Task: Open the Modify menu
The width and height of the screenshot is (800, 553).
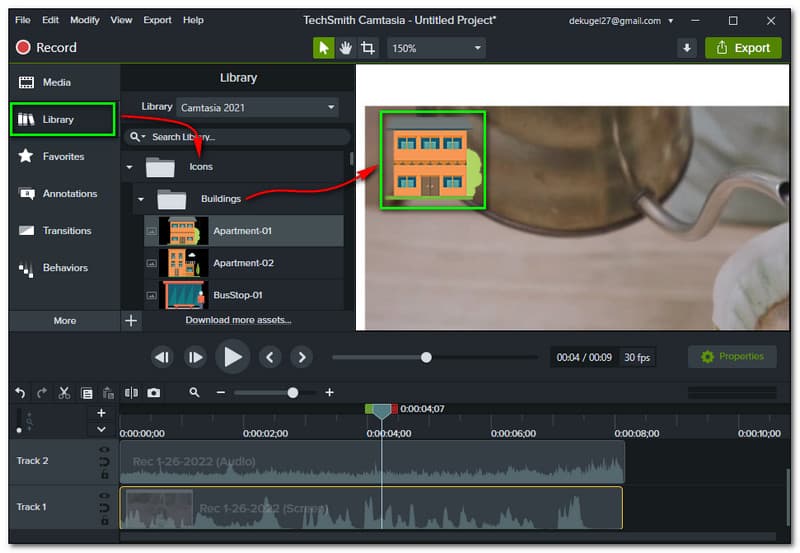Action: point(85,20)
